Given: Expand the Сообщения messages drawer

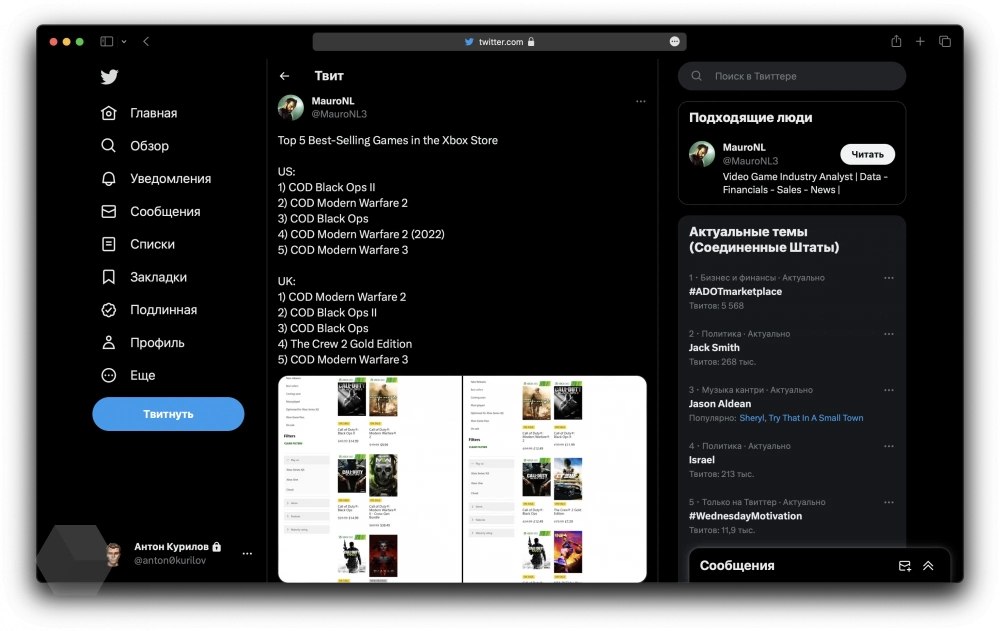Looking at the screenshot, I should 928,566.
